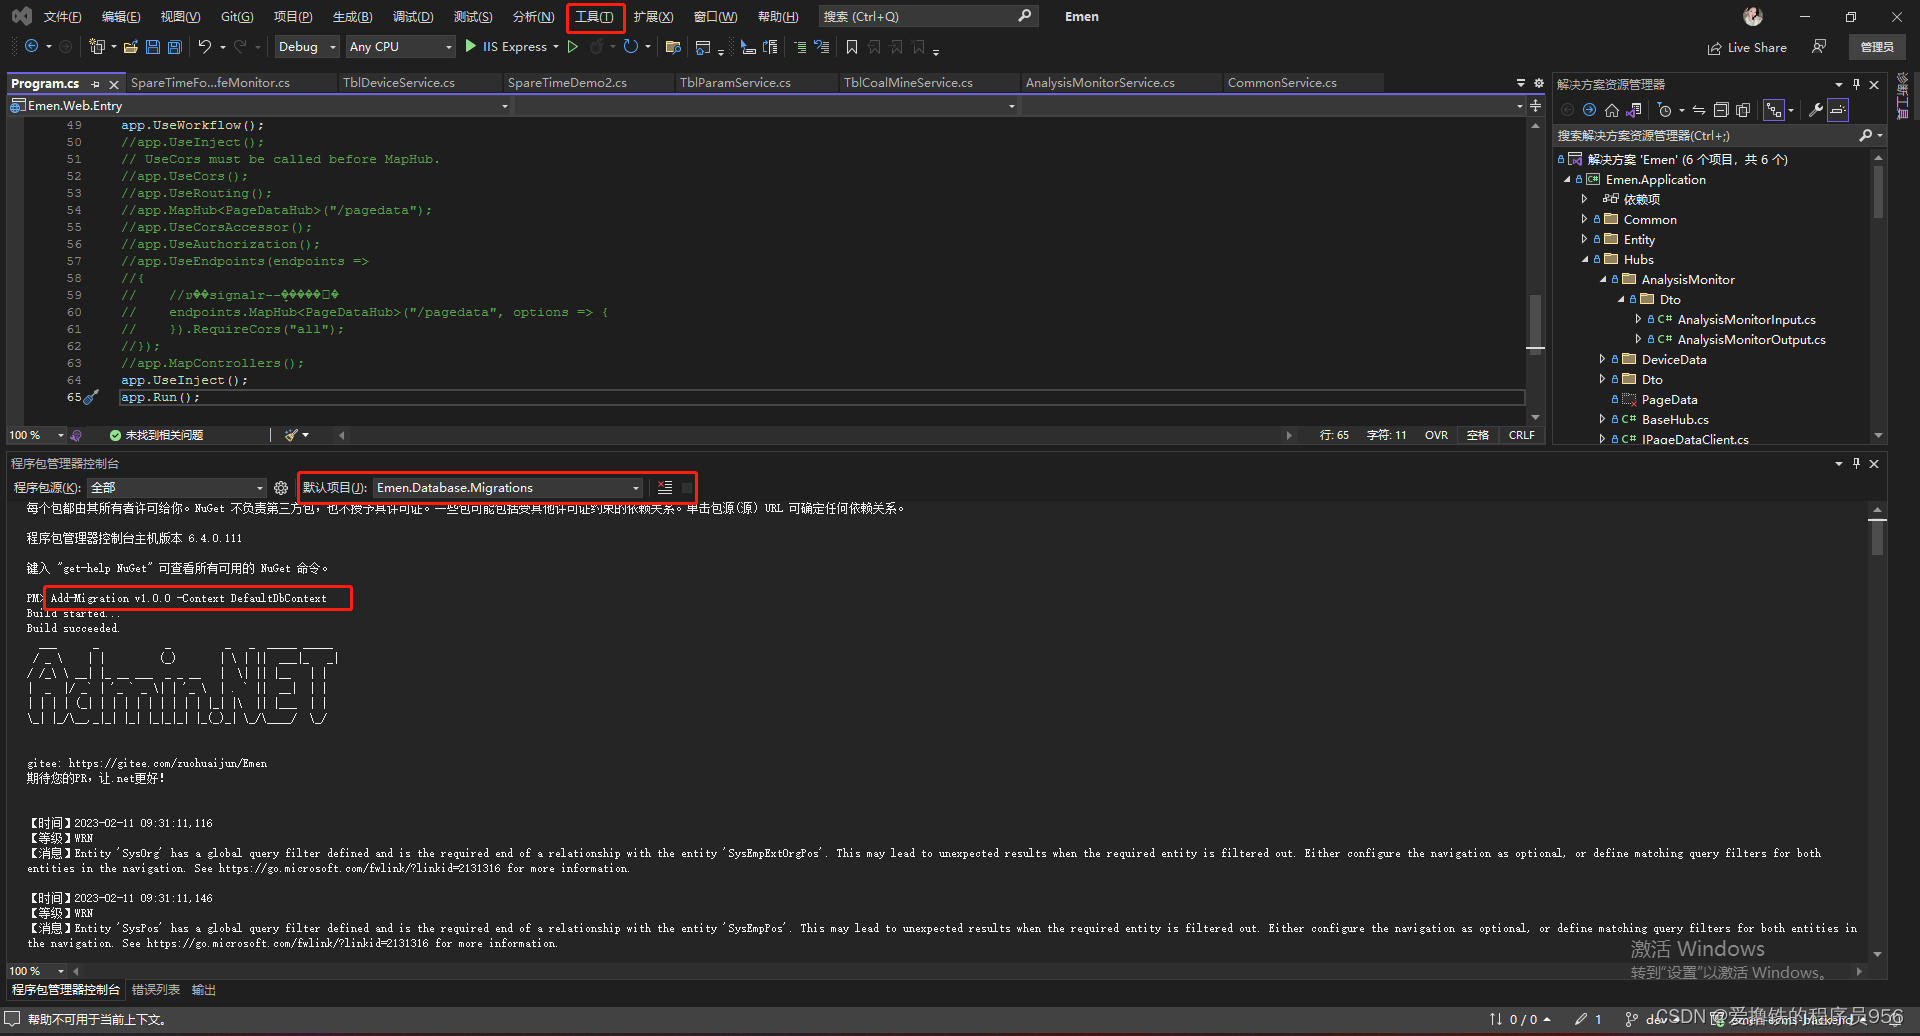The width and height of the screenshot is (1920, 1036).
Task: Open the editor 100% zoom selector
Action: (35, 434)
